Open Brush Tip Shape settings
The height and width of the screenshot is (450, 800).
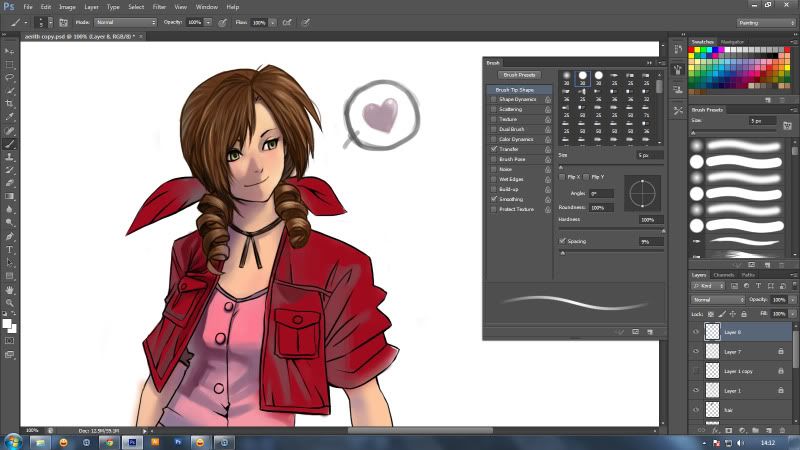(516, 90)
